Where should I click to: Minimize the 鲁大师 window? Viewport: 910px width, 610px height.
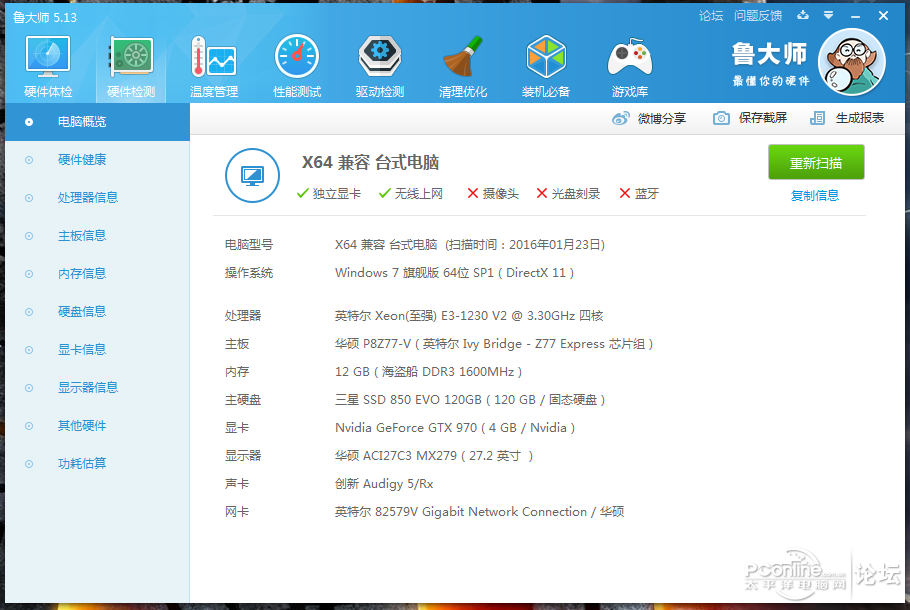click(855, 16)
